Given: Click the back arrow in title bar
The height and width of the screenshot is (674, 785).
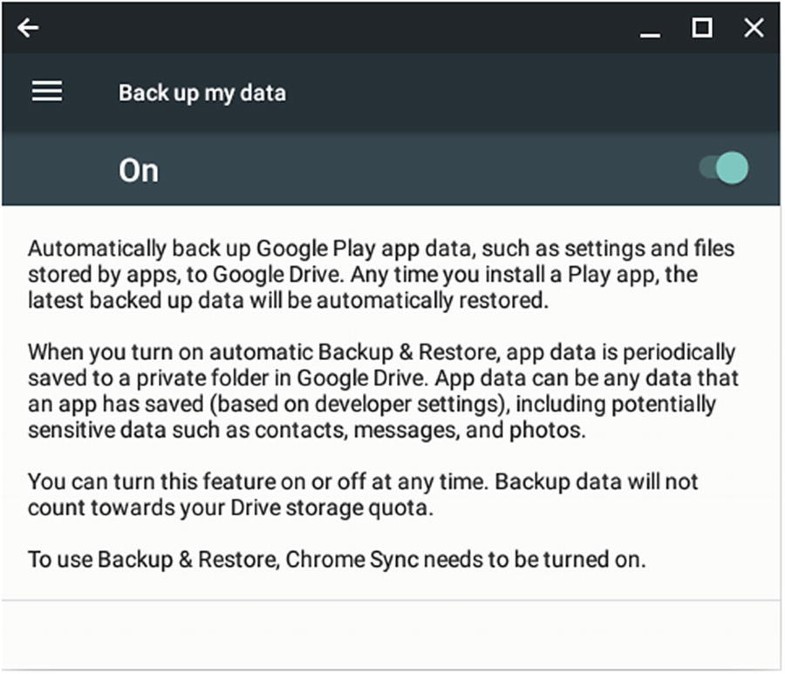Looking at the screenshot, I should pyautogui.click(x=28, y=28).
